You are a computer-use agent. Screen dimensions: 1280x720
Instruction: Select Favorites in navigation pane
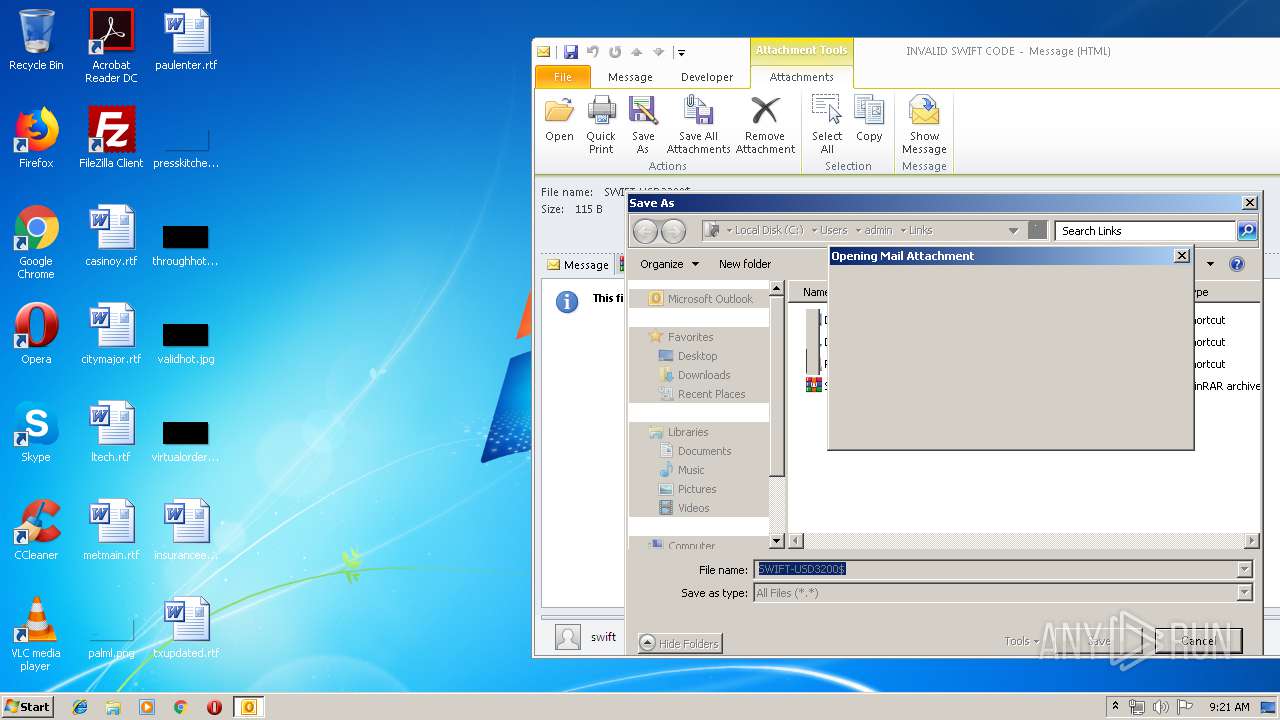pyautogui.click(x=681, y=337)
